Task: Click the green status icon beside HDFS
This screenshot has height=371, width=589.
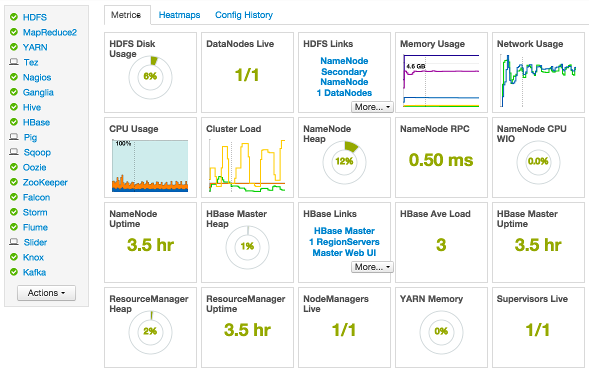Action: coord(14,17)
